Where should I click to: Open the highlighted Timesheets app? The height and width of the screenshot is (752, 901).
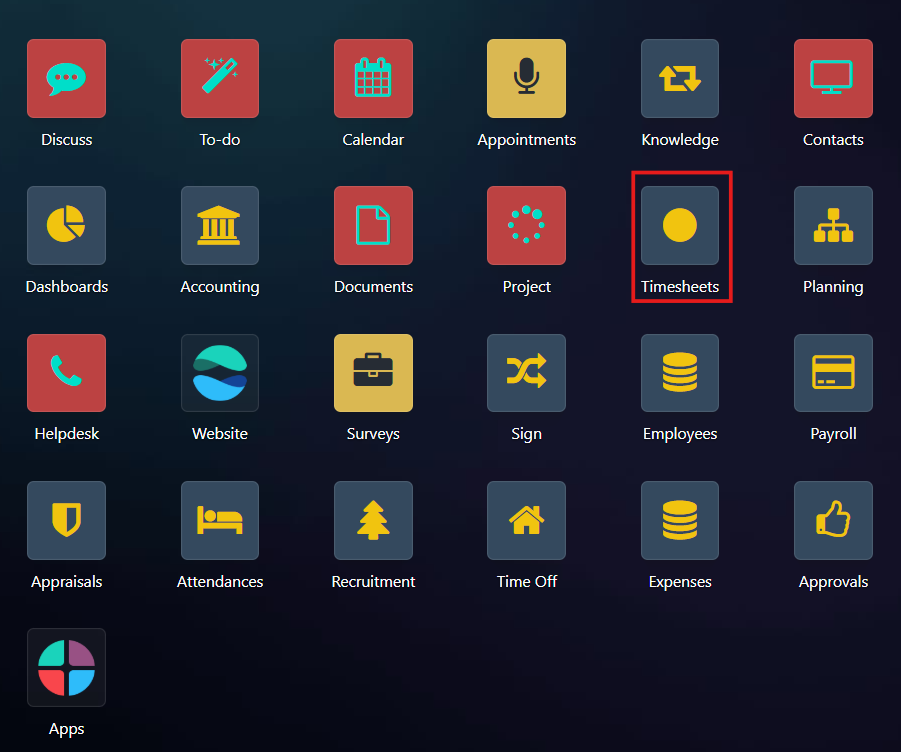coord(680,226)
